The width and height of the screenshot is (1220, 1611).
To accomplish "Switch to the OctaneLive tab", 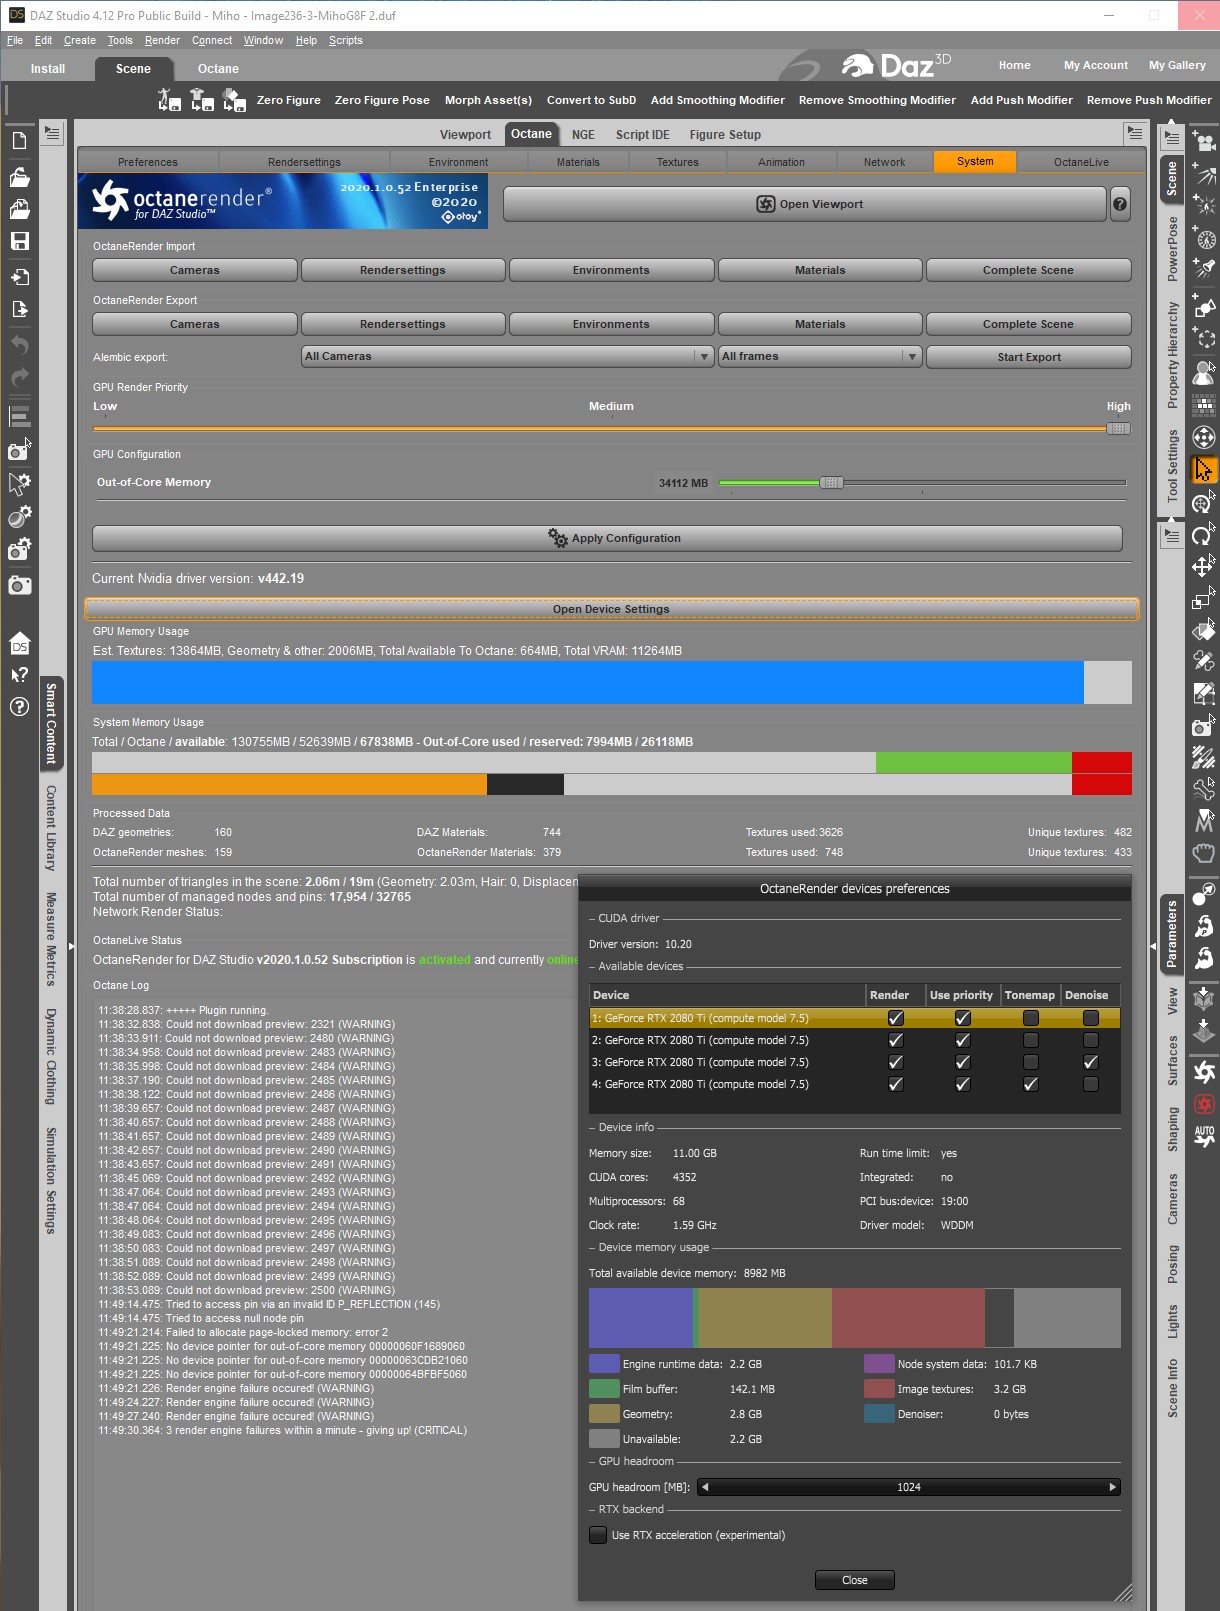I will (x=1081, y=162).
